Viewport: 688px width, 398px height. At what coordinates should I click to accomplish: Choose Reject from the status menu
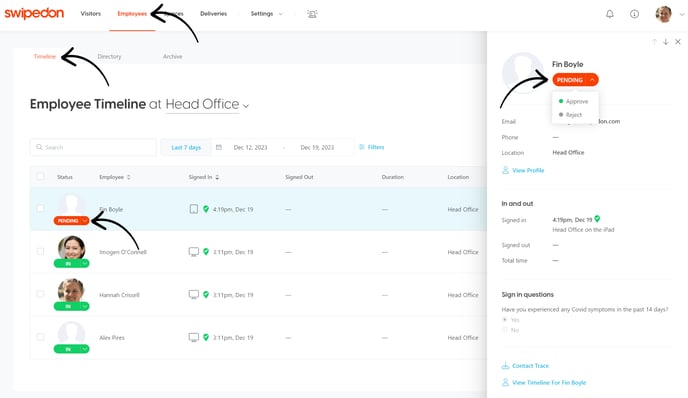570,115
